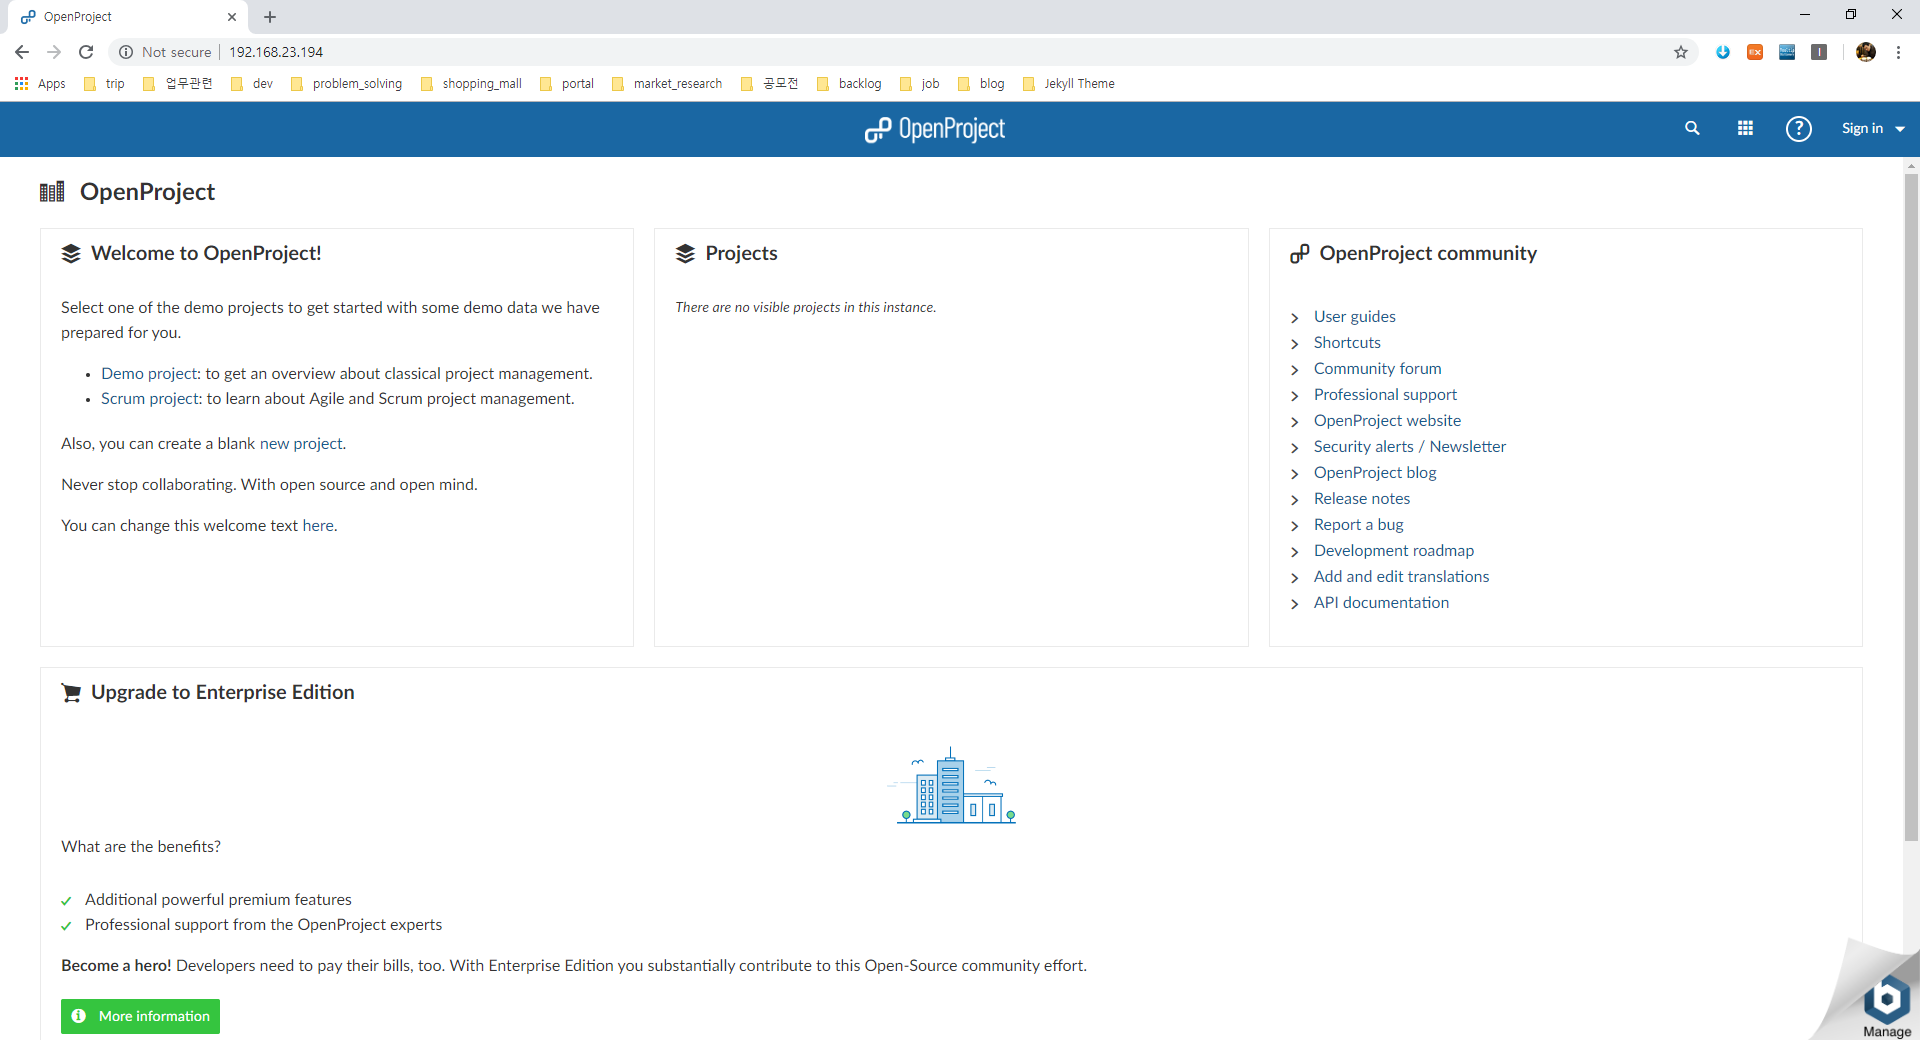This screenshot has height=1040, width=1920.
Task: Open the search magnifier in OpenProject header
Action: [1692, 128]
